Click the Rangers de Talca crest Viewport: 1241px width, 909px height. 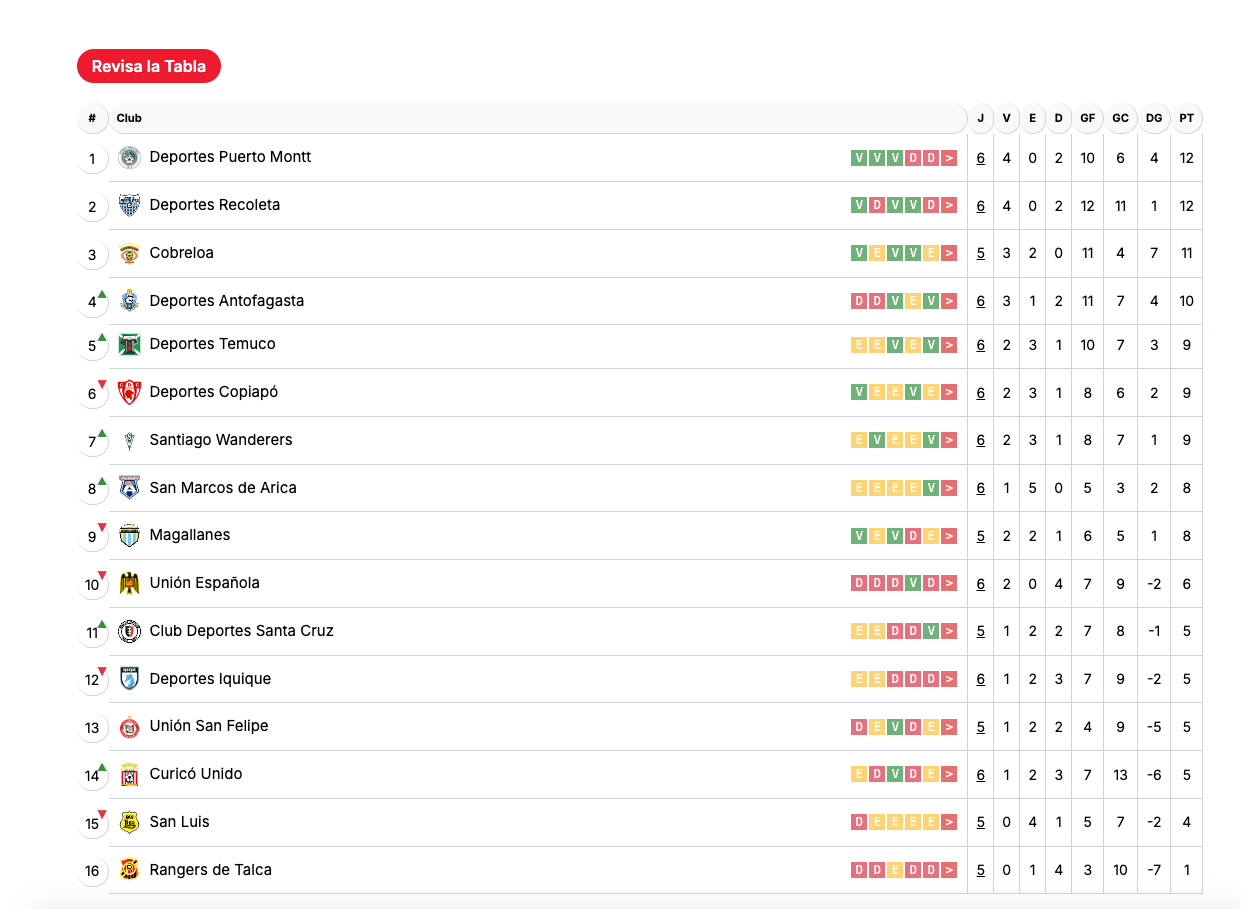[x=129, y=870]
